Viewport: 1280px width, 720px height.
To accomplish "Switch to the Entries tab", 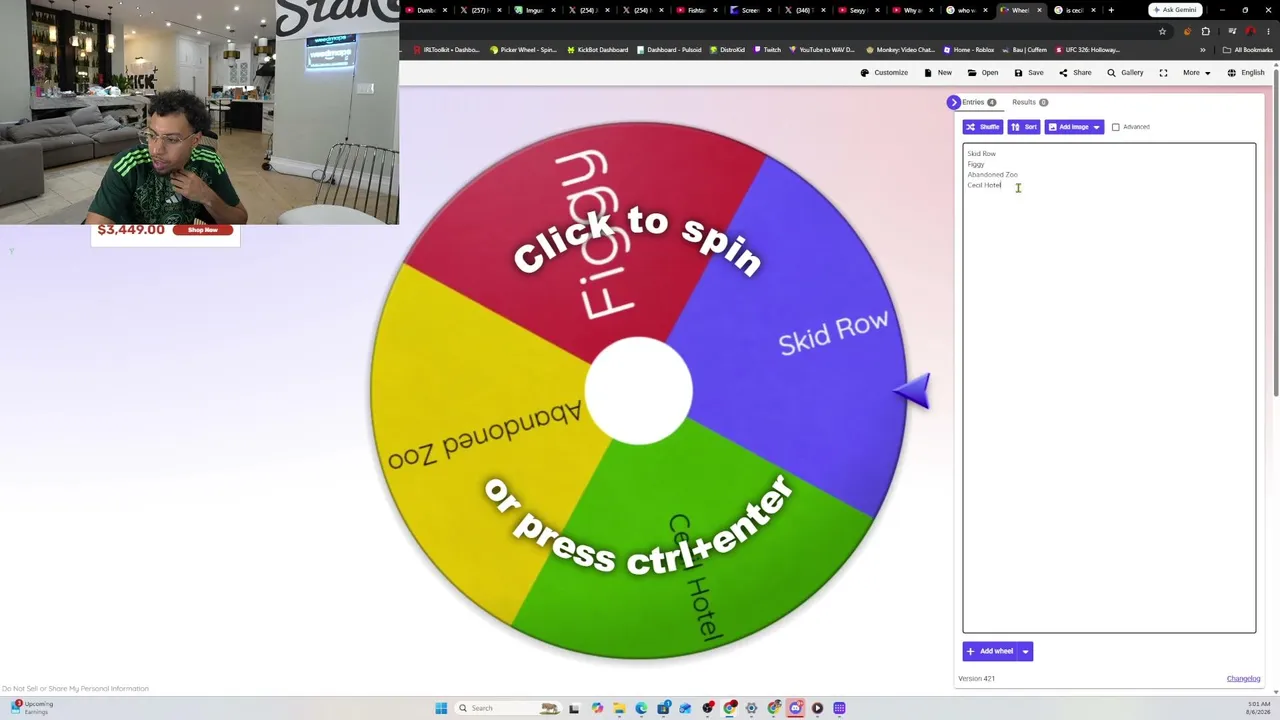I will (979, 102).
